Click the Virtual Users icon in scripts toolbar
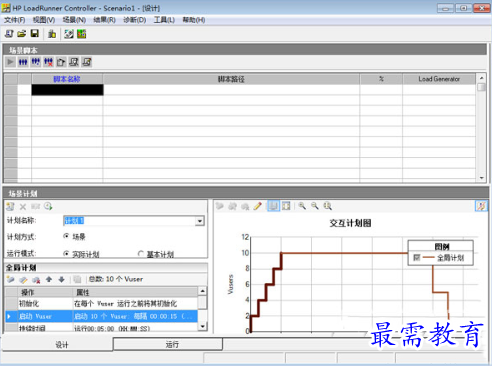492x366 pixels. click(x=23, y=62)
